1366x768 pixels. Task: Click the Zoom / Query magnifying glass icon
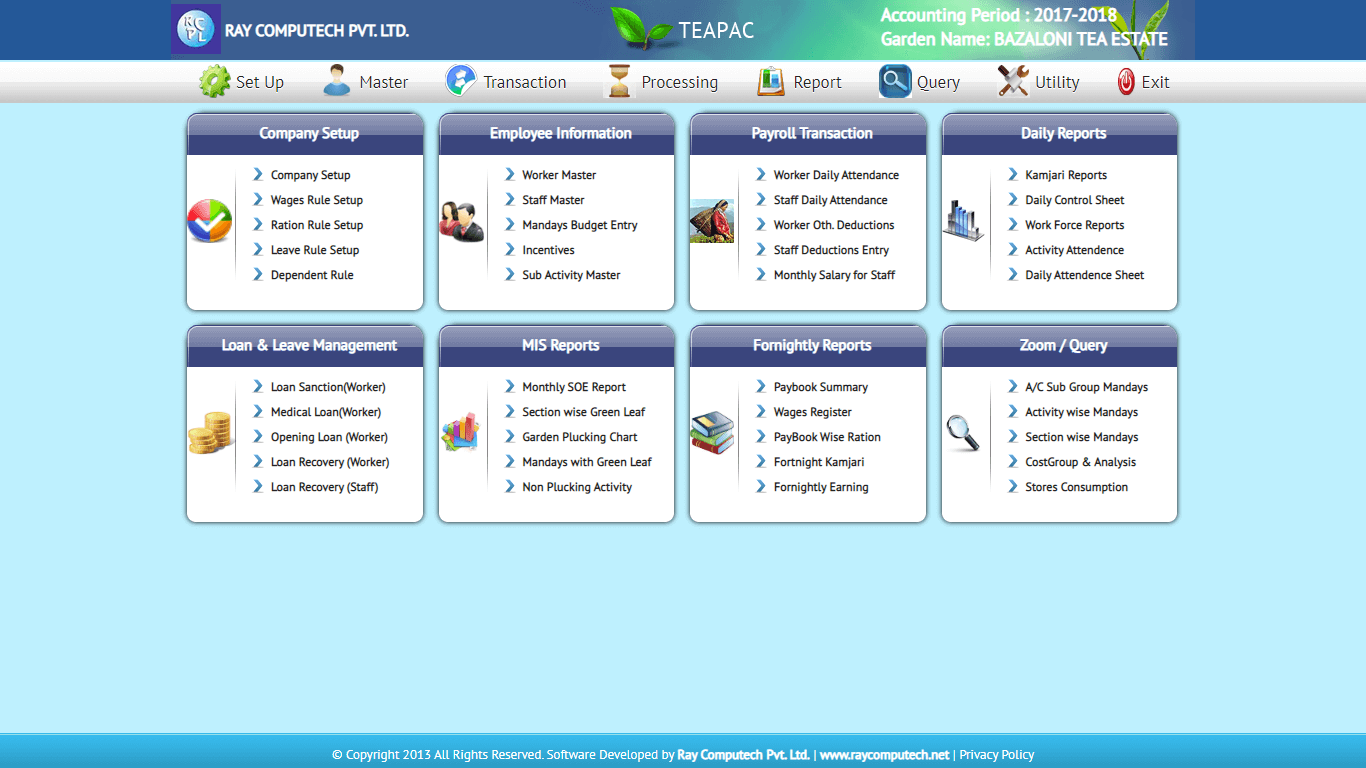(x=963, y=433)
